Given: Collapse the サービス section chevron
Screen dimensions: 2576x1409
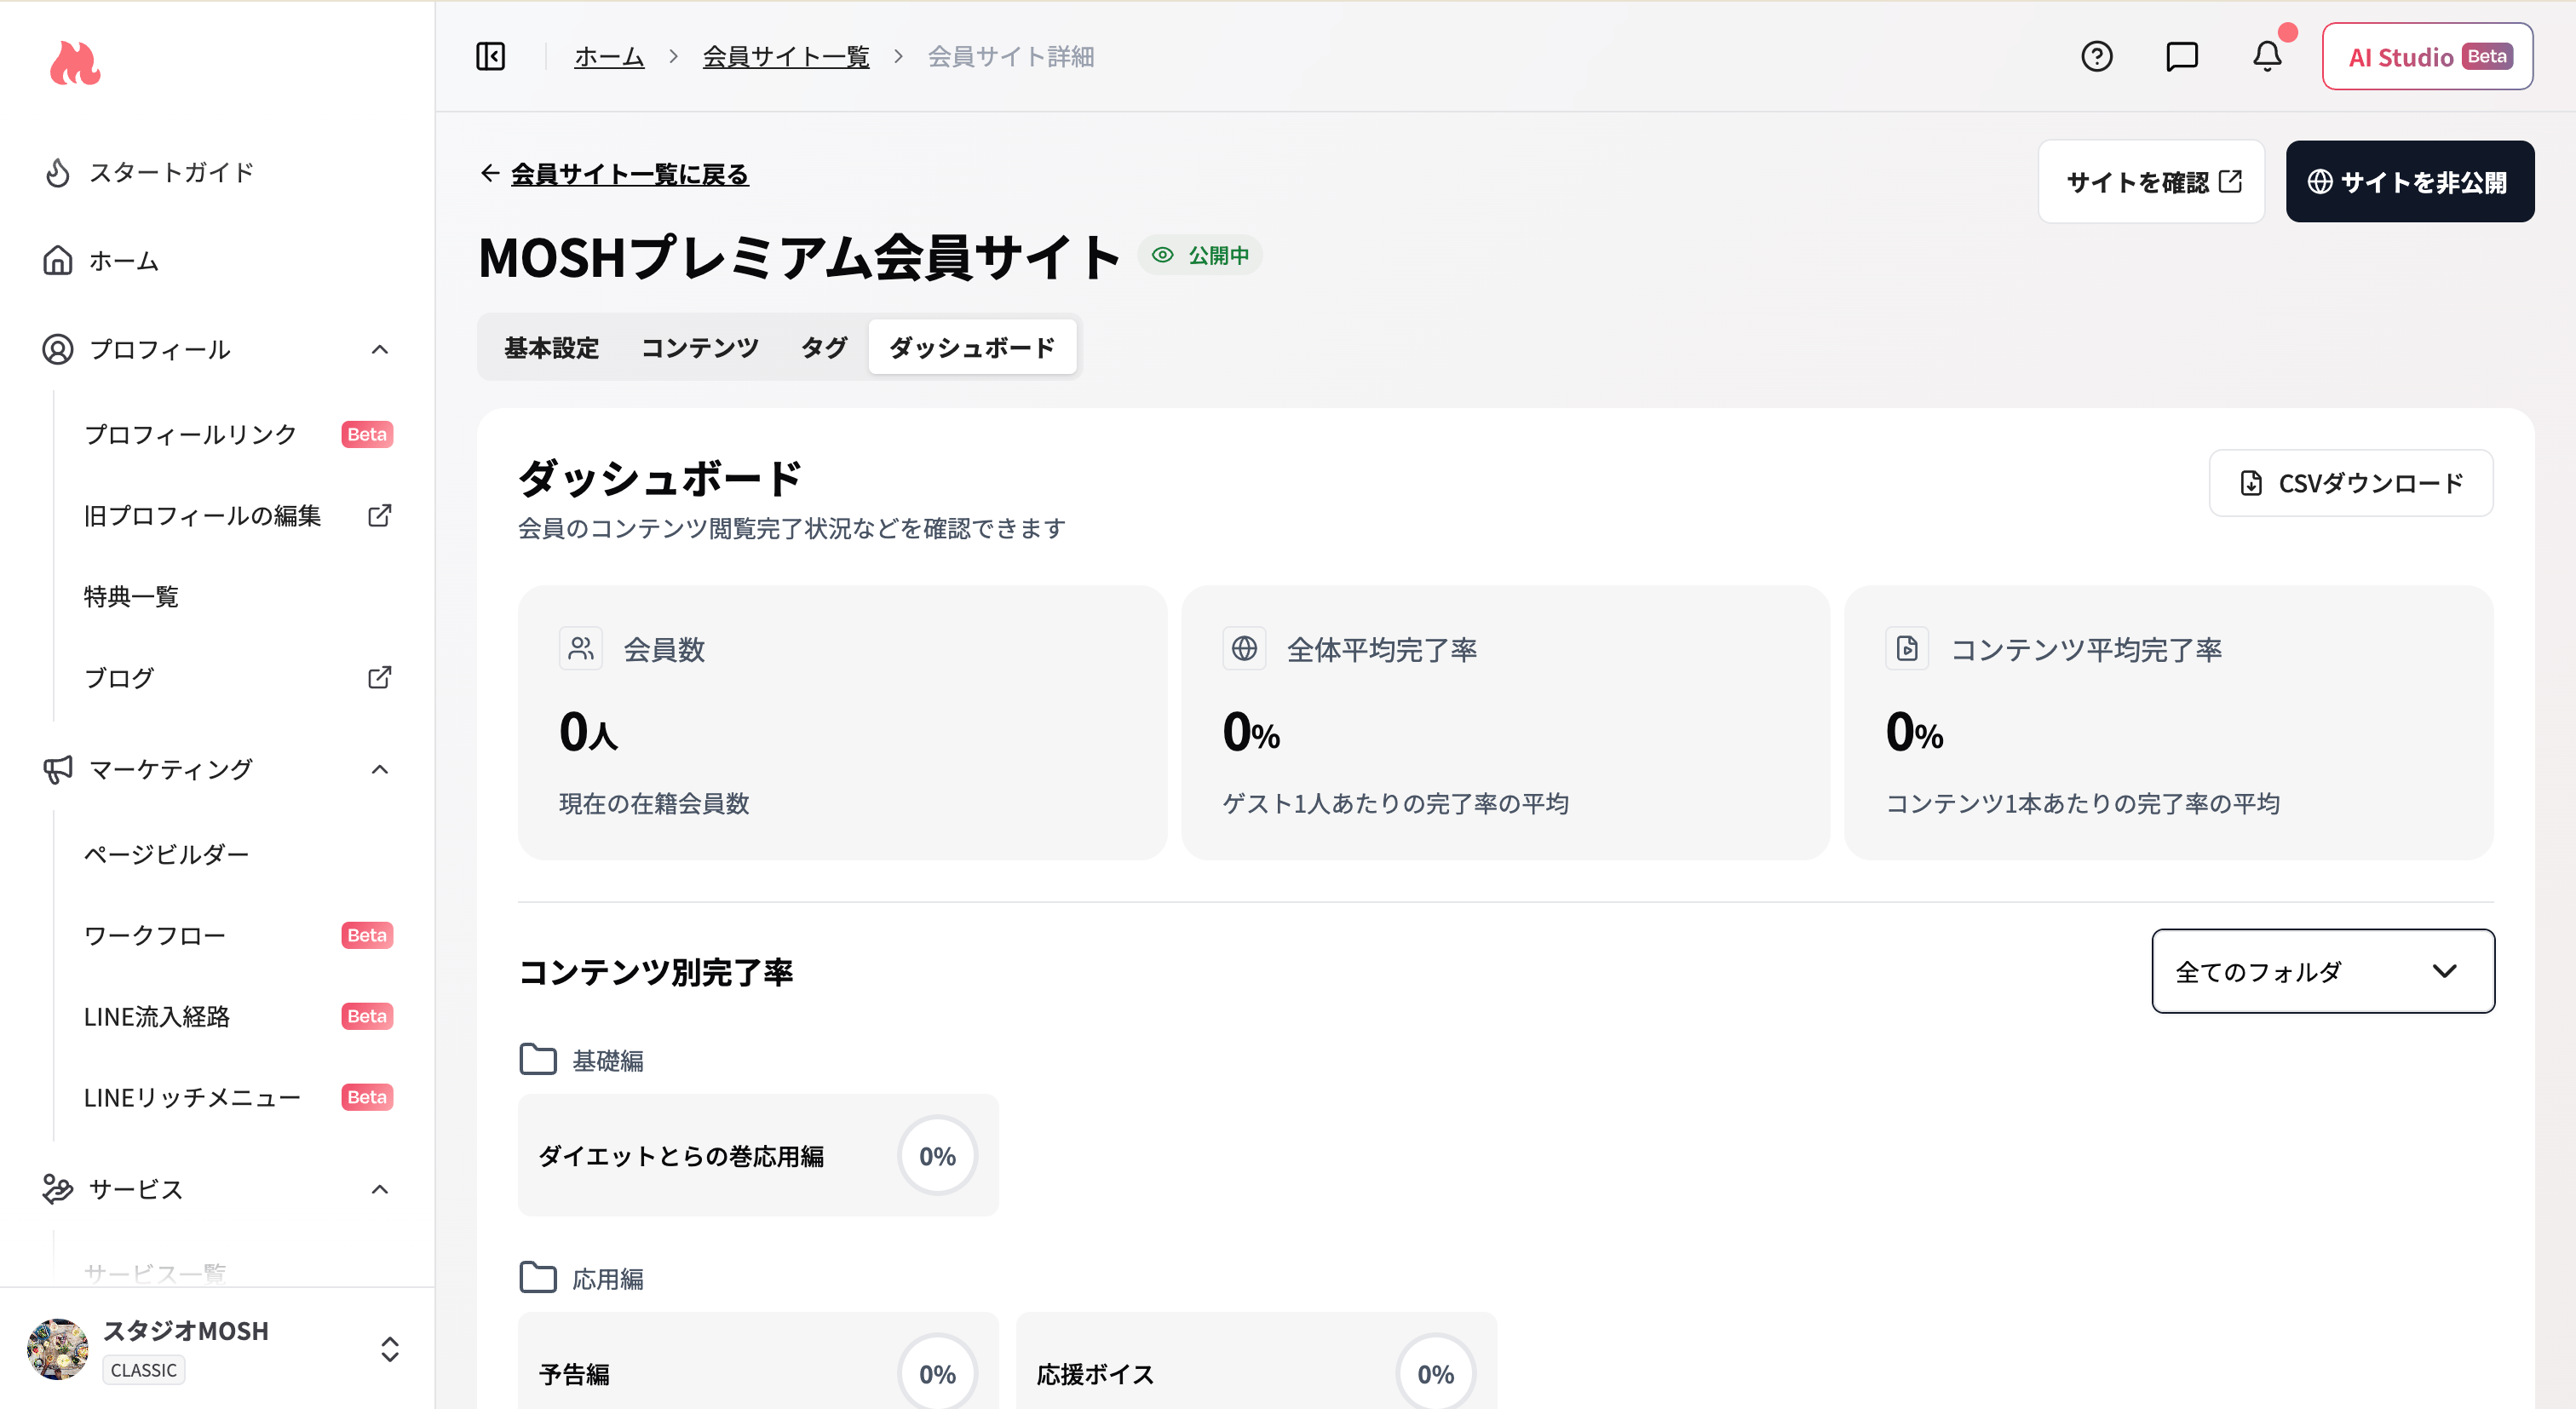Looking at the screenshot, I should point(380,1189).
